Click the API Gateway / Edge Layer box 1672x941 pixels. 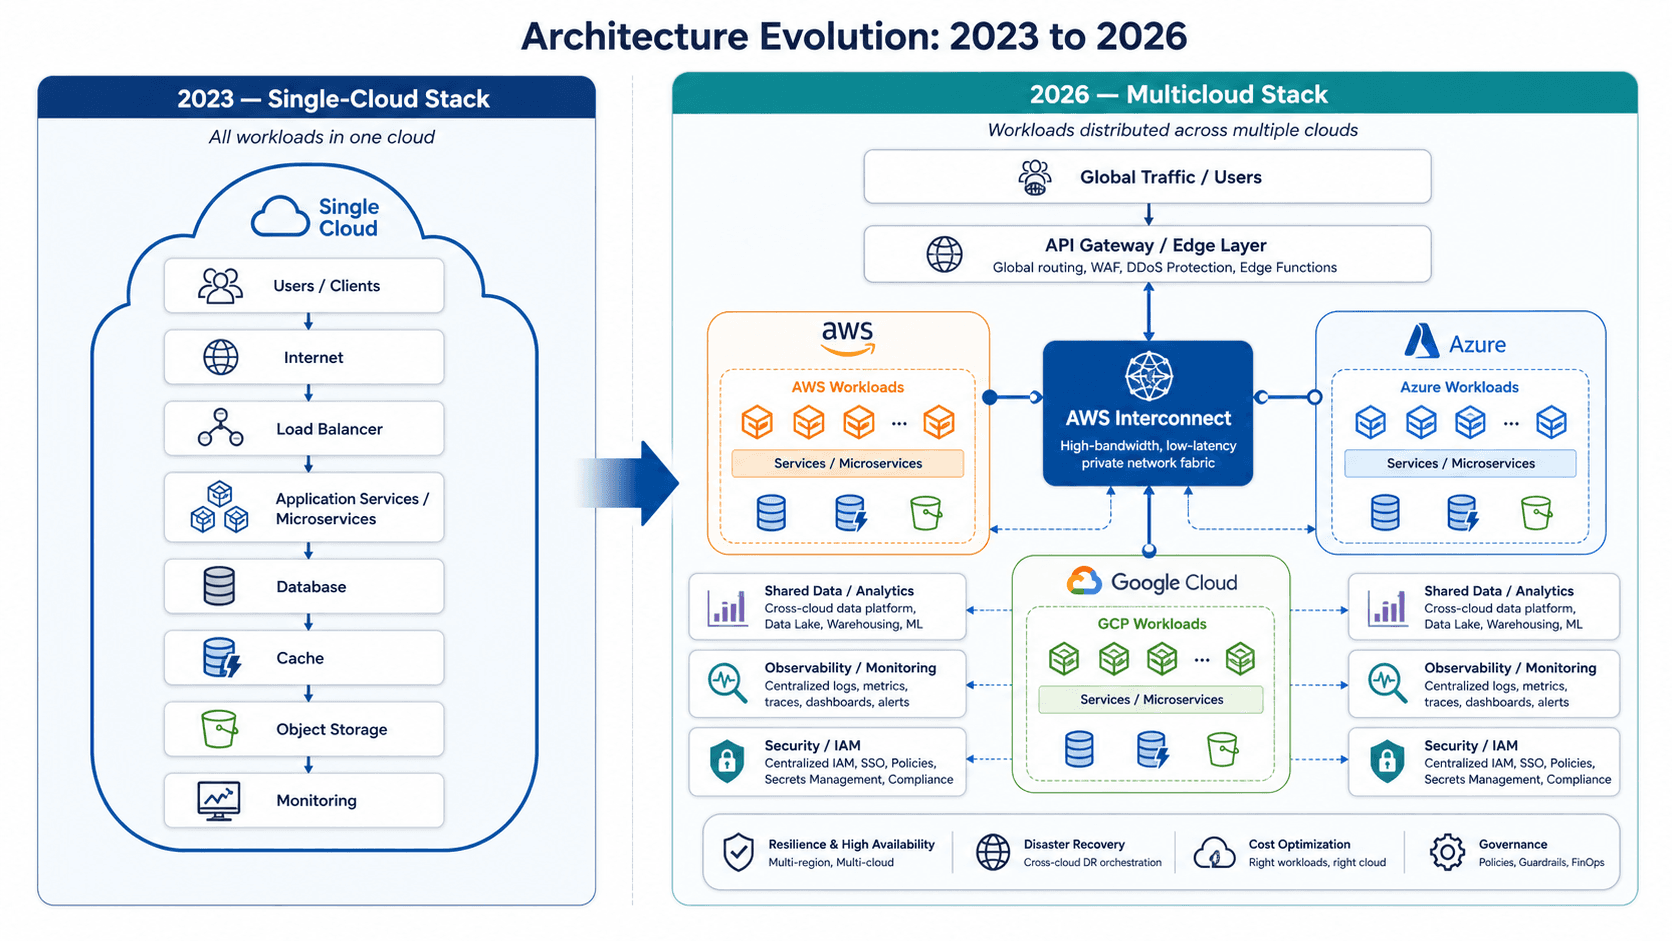1147,254
